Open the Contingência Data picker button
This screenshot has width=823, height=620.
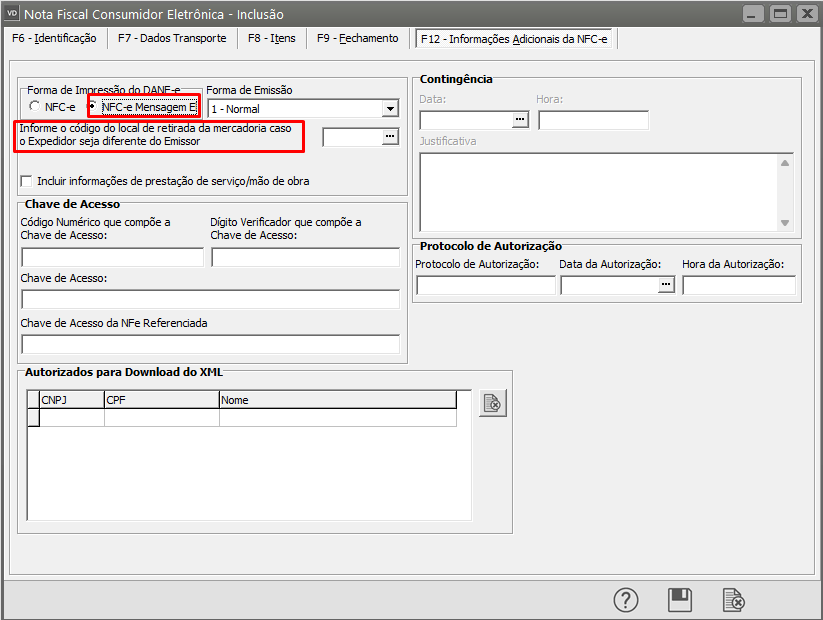coord(520,120)
